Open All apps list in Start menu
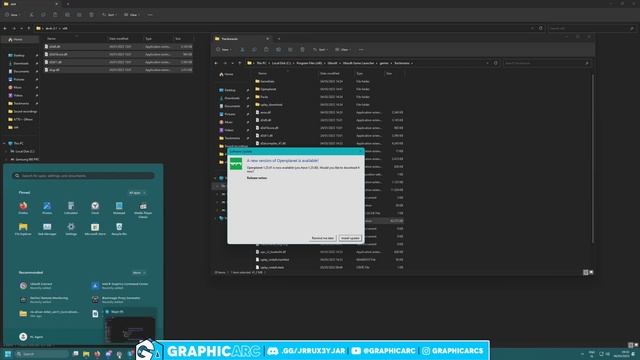This screenshot has width=640, height=360. [x=137, y=193]
